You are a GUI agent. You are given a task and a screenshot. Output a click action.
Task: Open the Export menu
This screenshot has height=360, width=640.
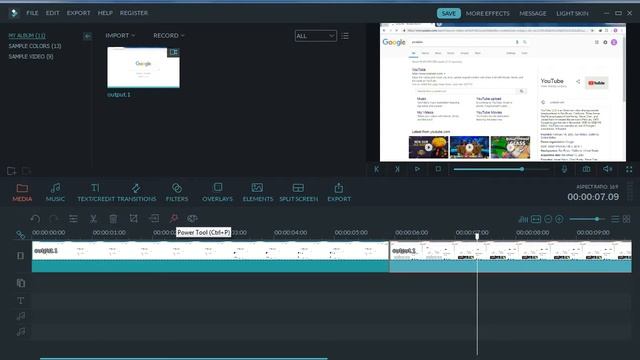(78, 13)
